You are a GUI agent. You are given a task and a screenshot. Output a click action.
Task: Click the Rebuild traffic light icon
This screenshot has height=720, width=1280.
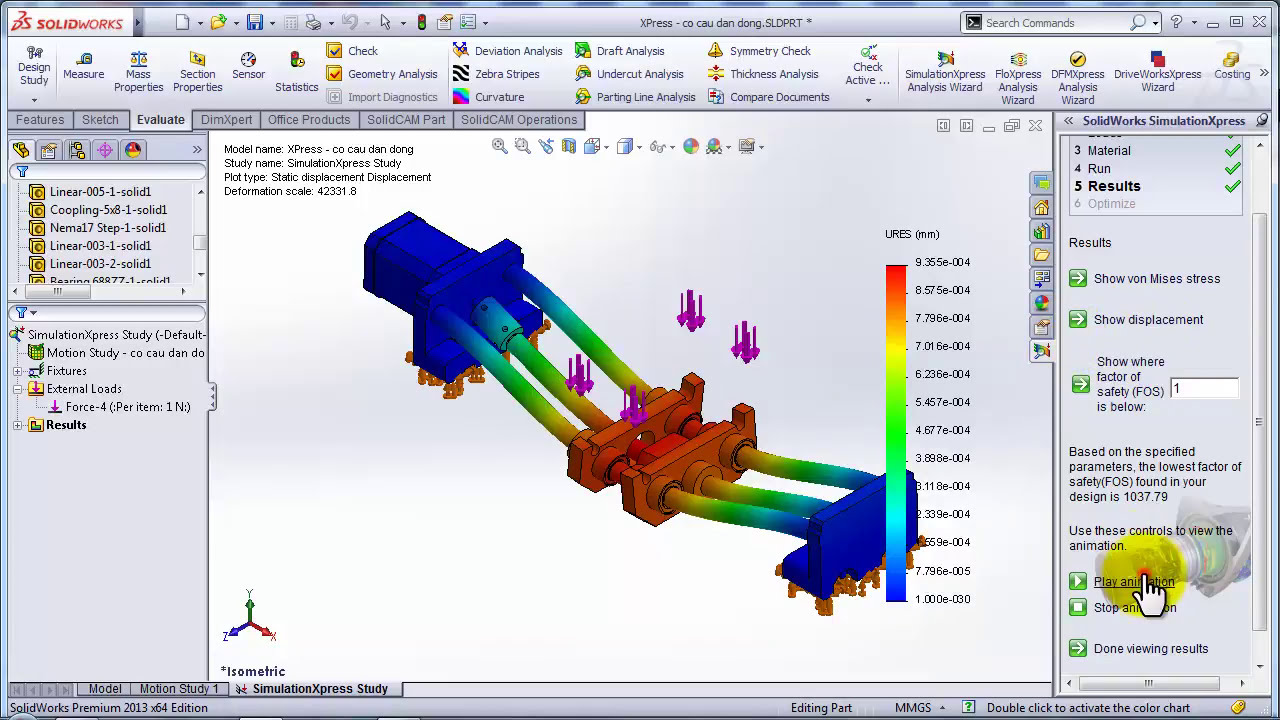click(x=421, y=22)
